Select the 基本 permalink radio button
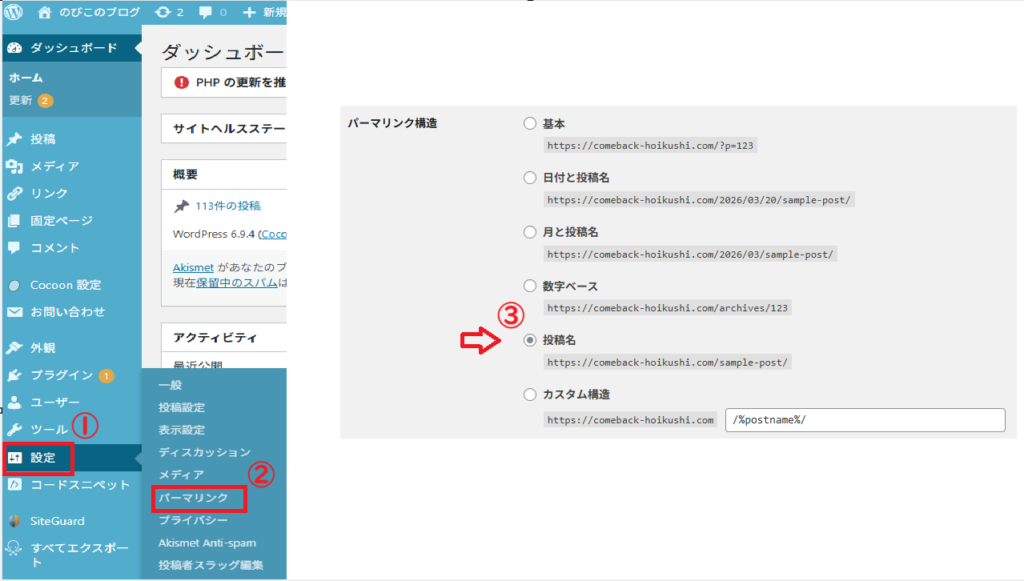1024x581 pixels. point(530,124)
